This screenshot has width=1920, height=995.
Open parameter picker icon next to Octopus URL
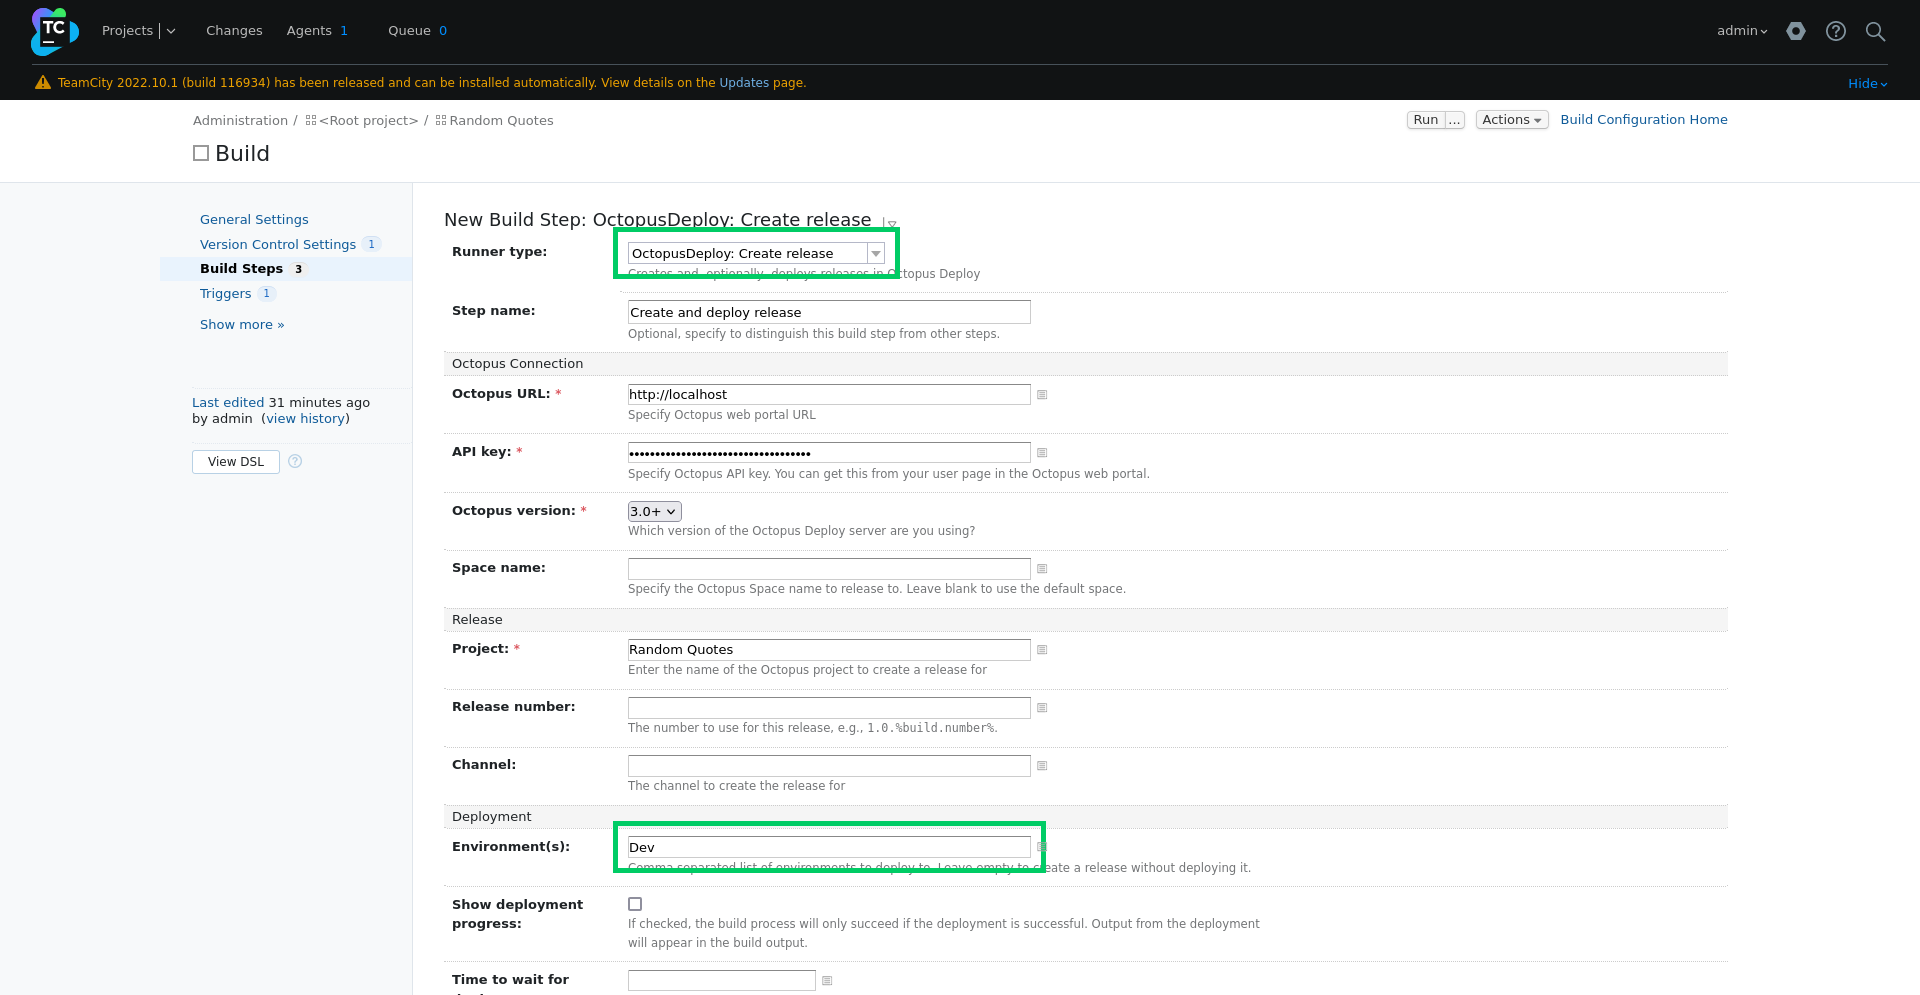click(x=1042, y=395)
